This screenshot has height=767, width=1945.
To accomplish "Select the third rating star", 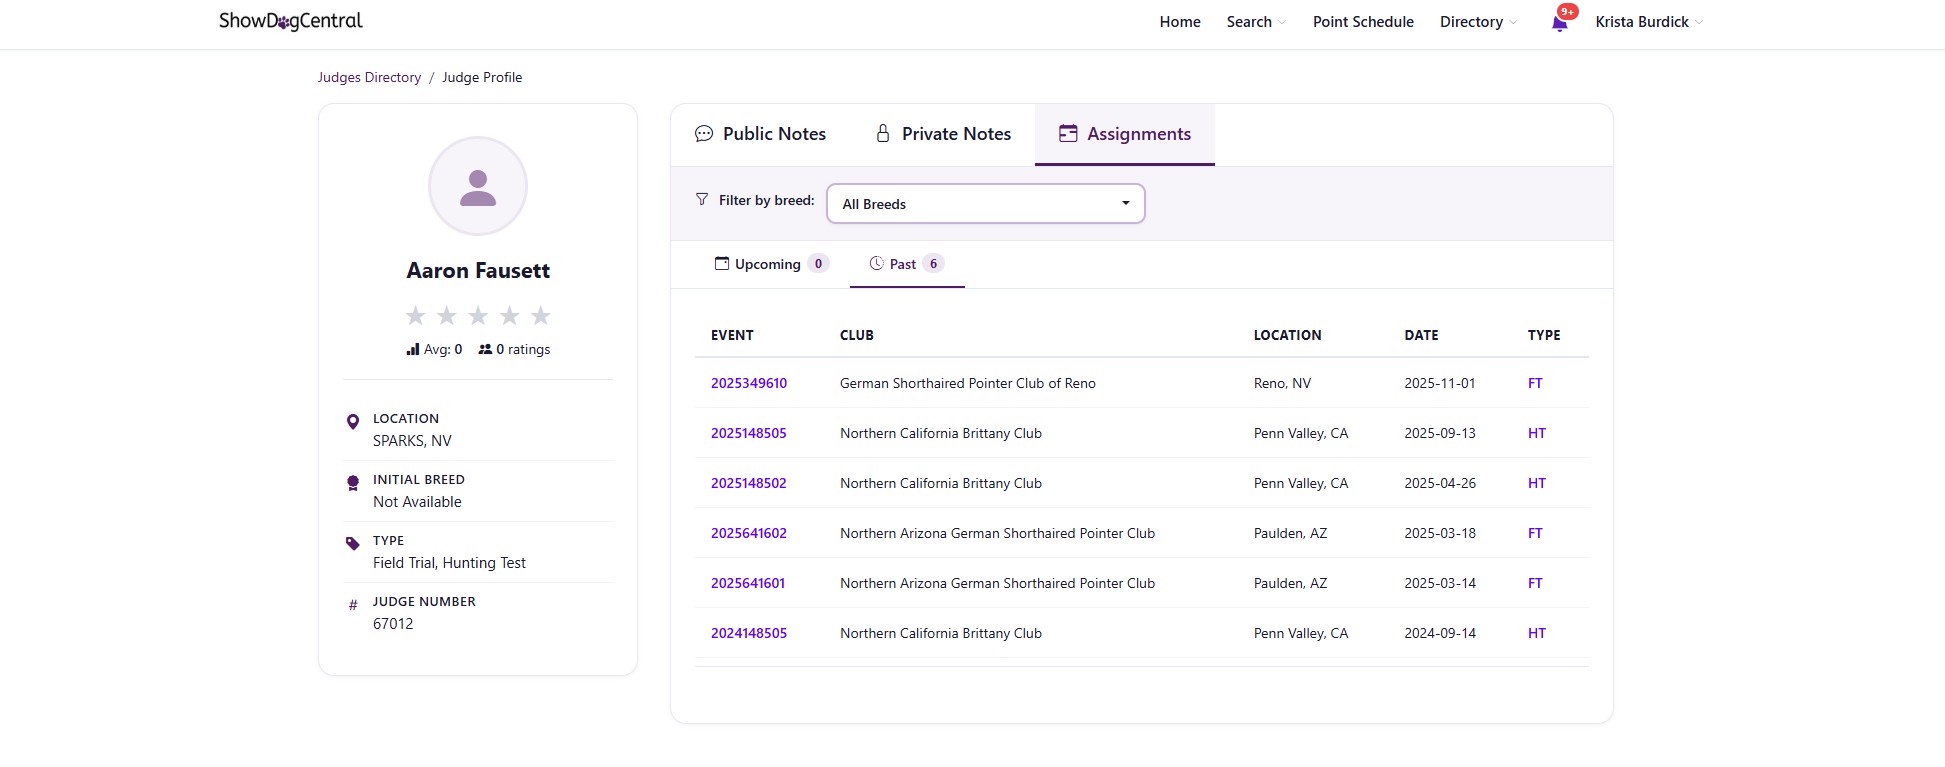I will [x=478, y=316].
